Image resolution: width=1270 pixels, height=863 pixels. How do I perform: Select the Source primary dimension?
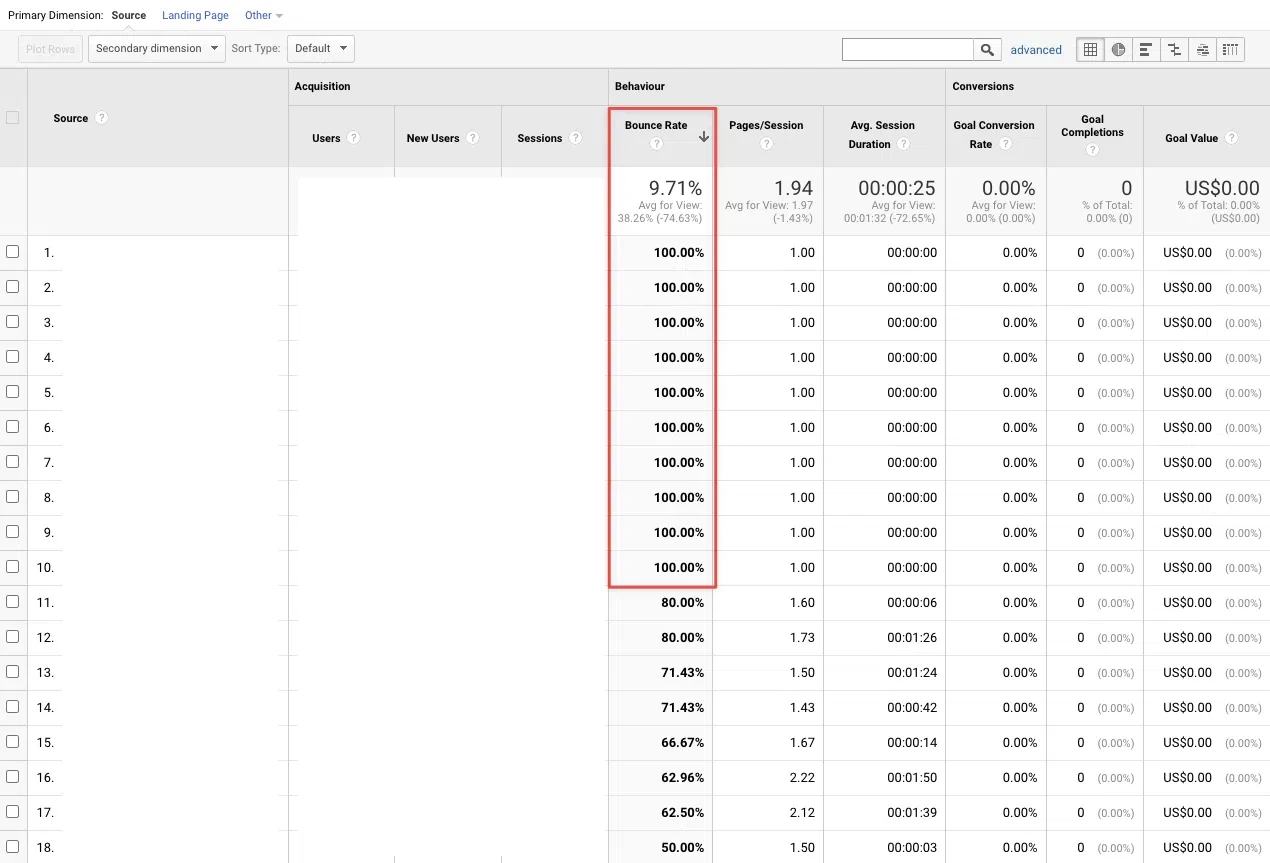pyautogui.click(x=128, y=15)
